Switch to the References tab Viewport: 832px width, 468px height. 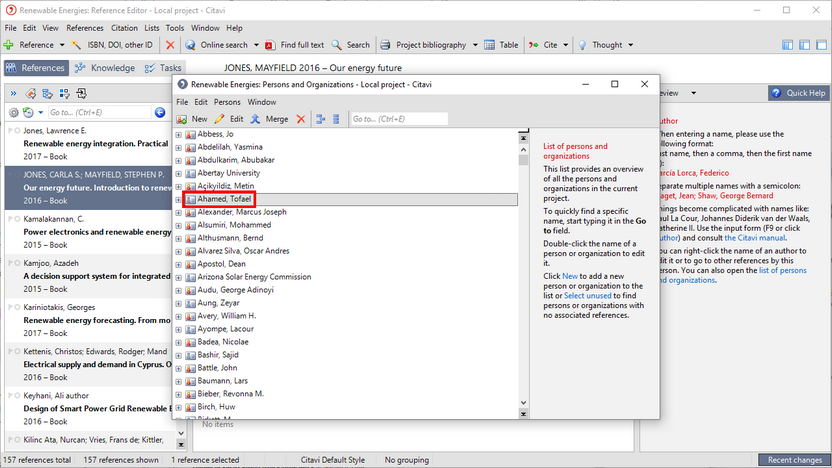36,68
